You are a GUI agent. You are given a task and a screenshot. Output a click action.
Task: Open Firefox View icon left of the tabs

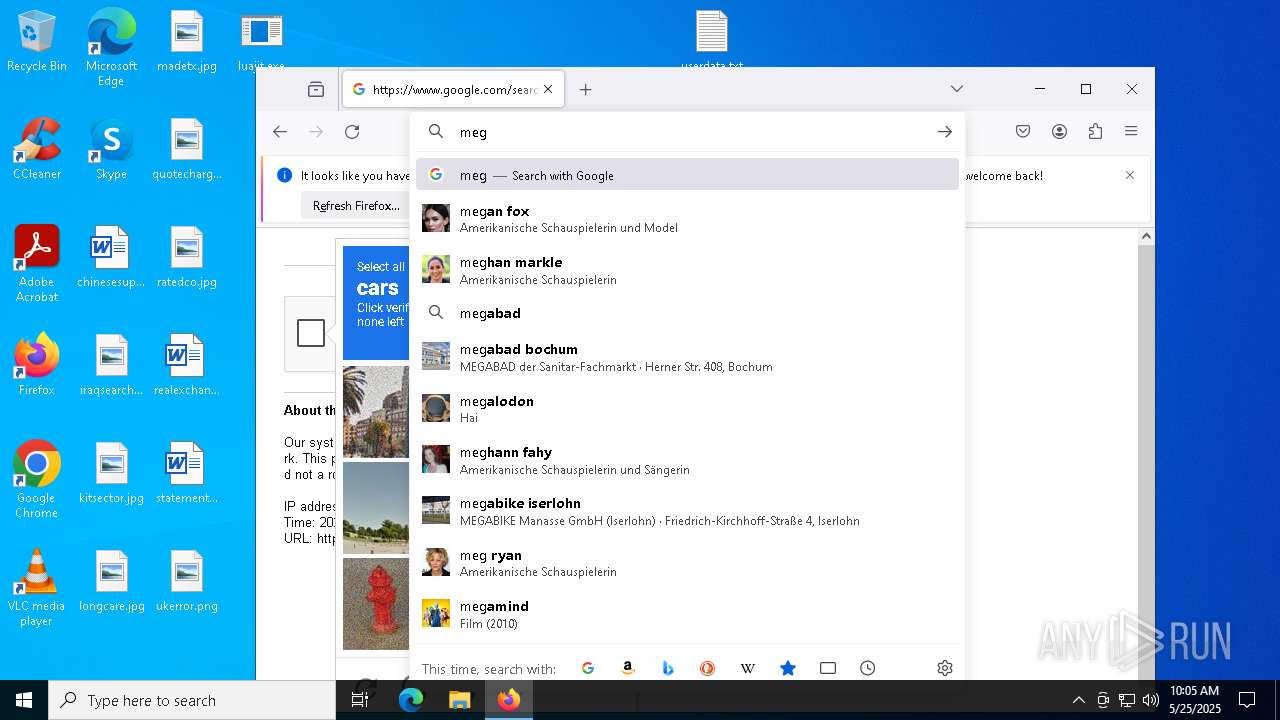coord(316,89)
